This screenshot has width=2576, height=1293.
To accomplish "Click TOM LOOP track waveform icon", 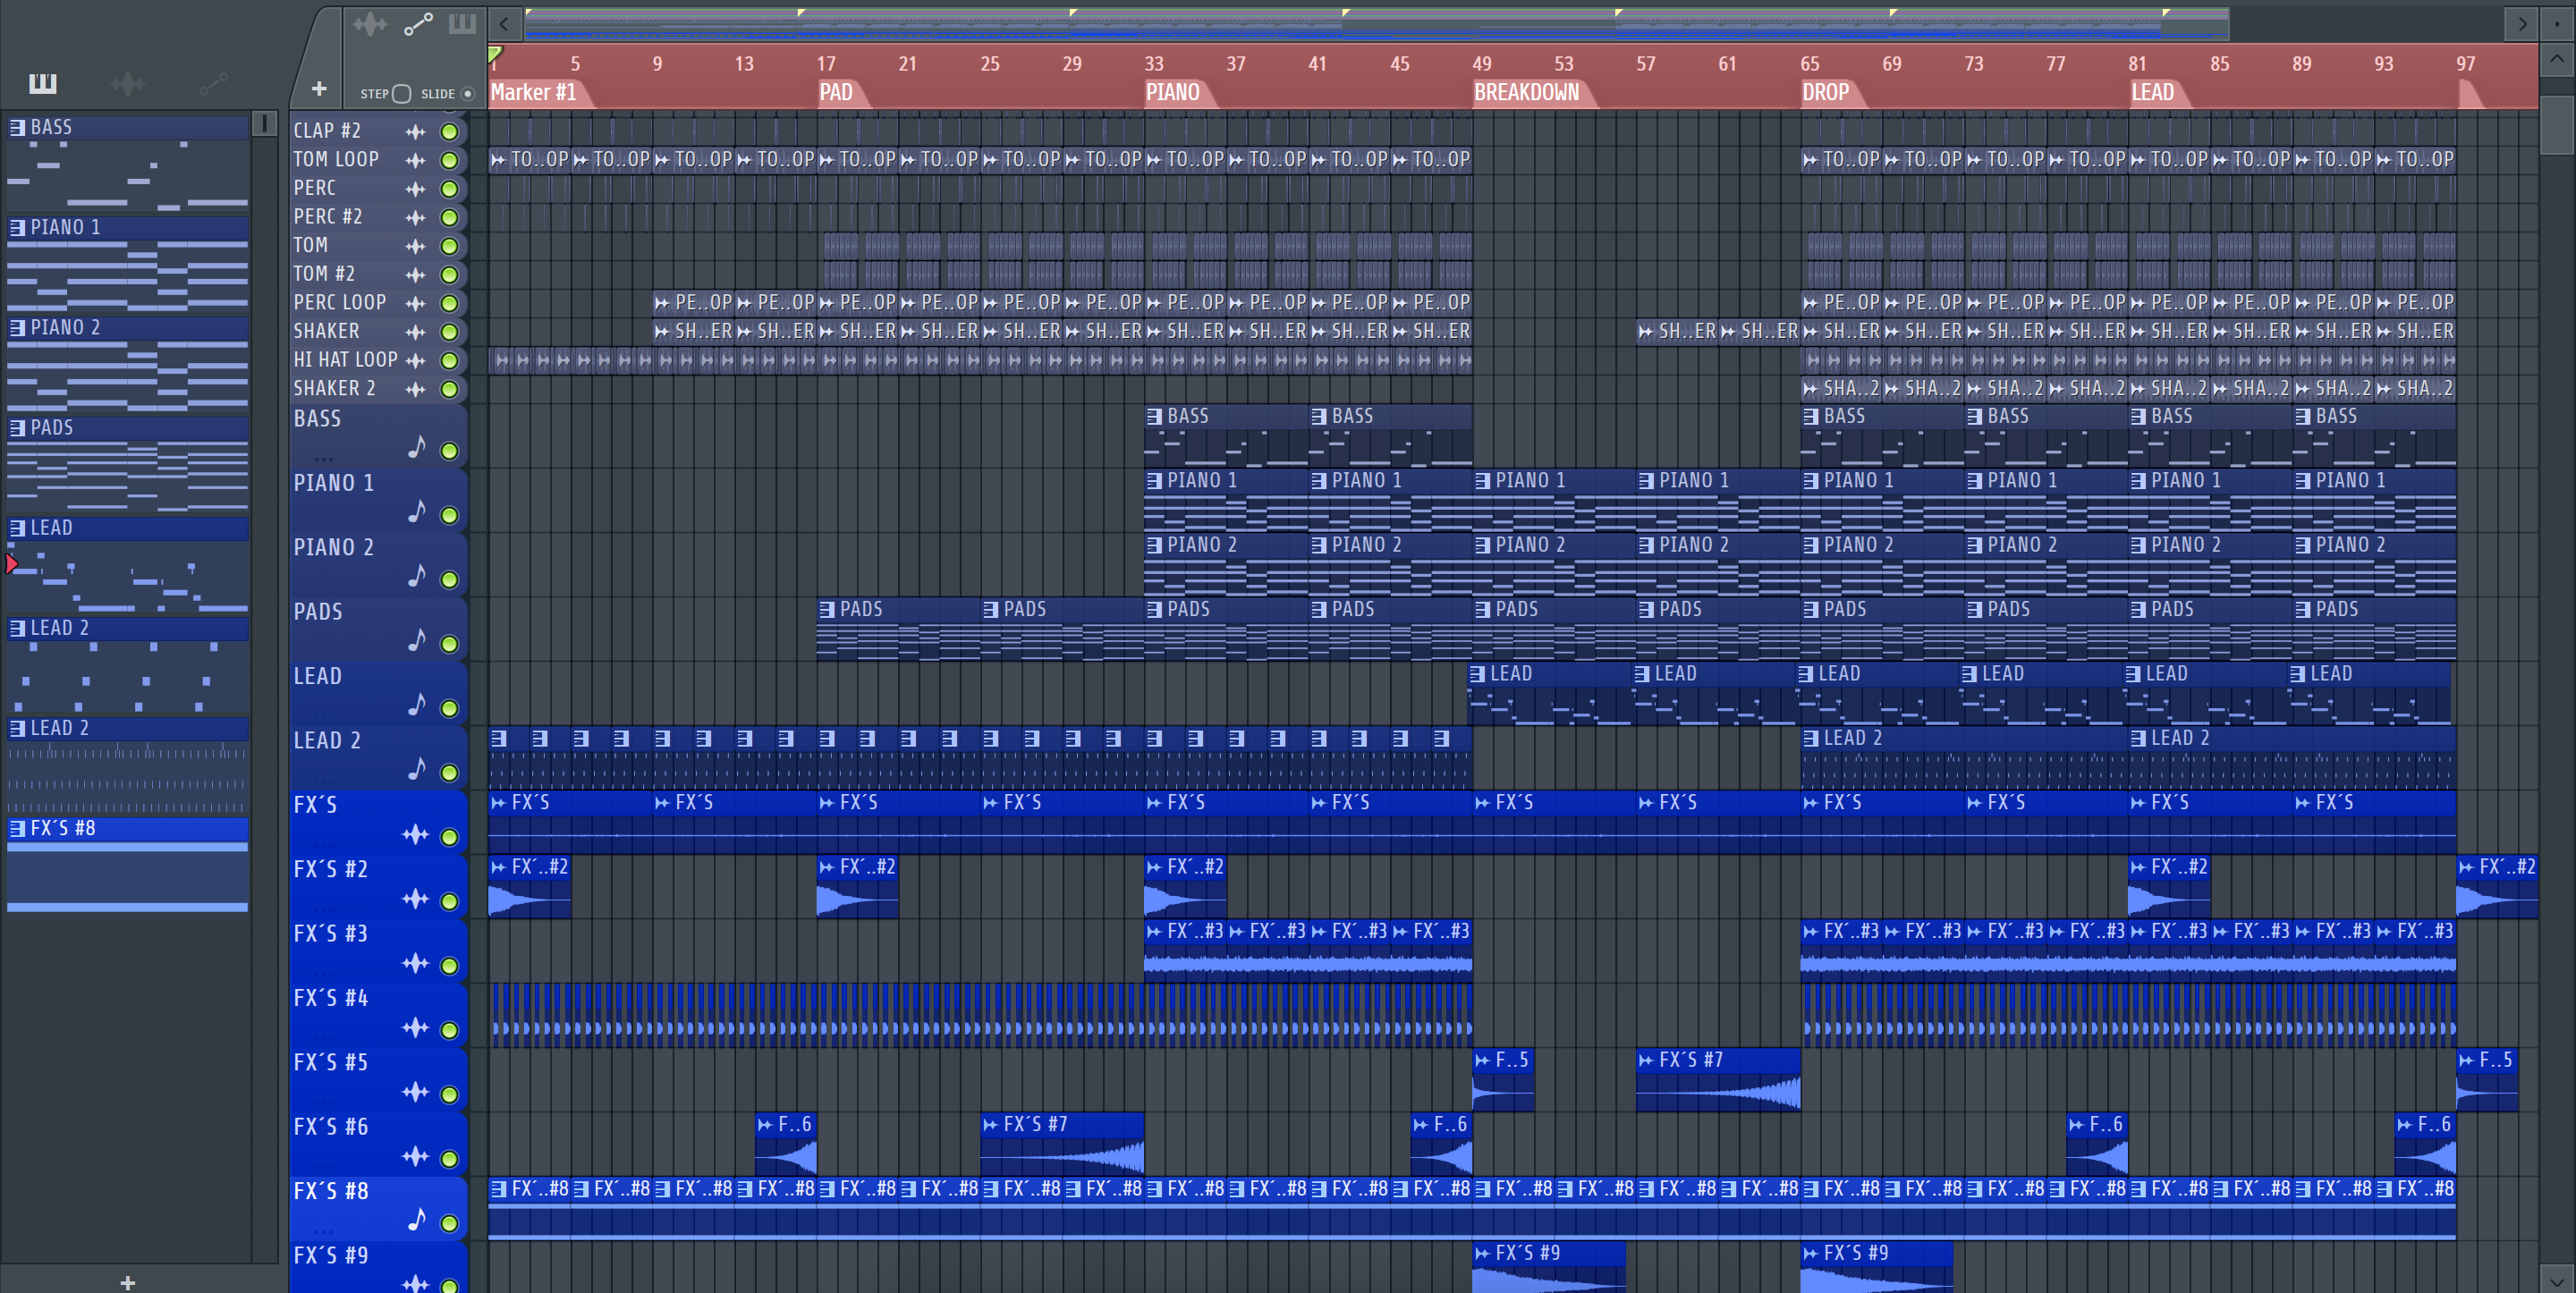I will tap(415, 160).
